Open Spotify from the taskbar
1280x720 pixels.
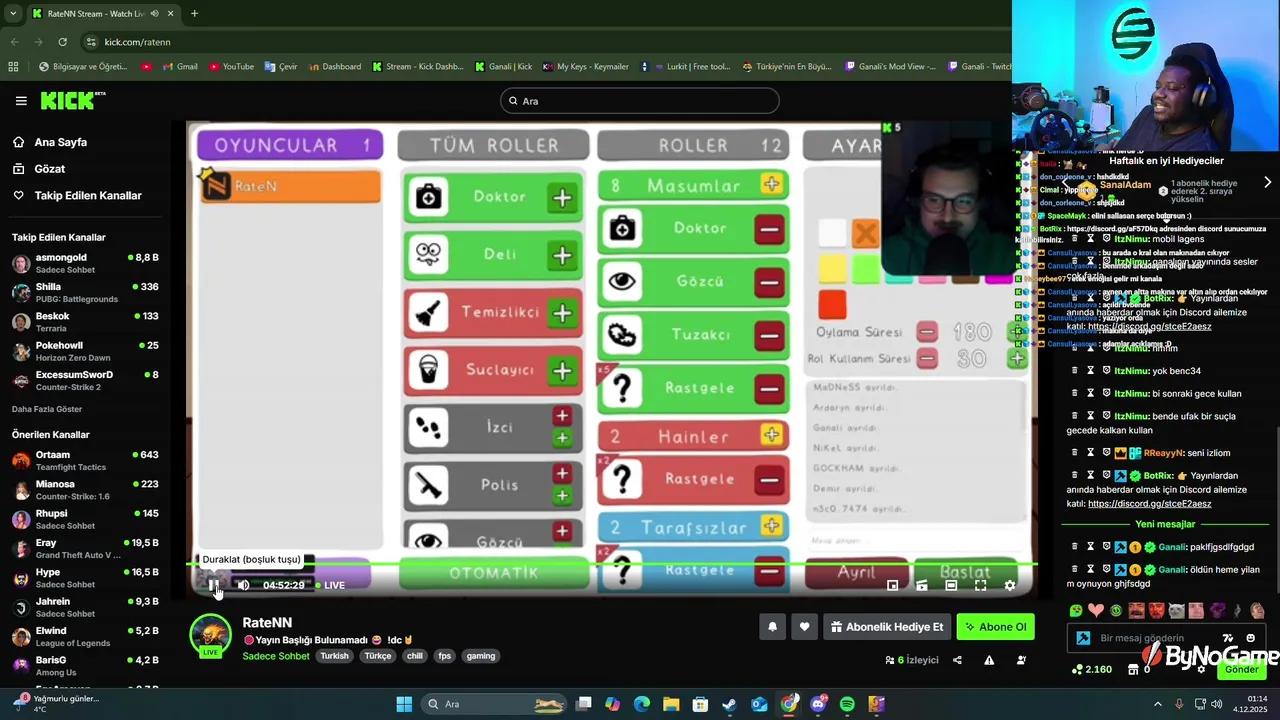pyautogui.click(x=847, y=704)
